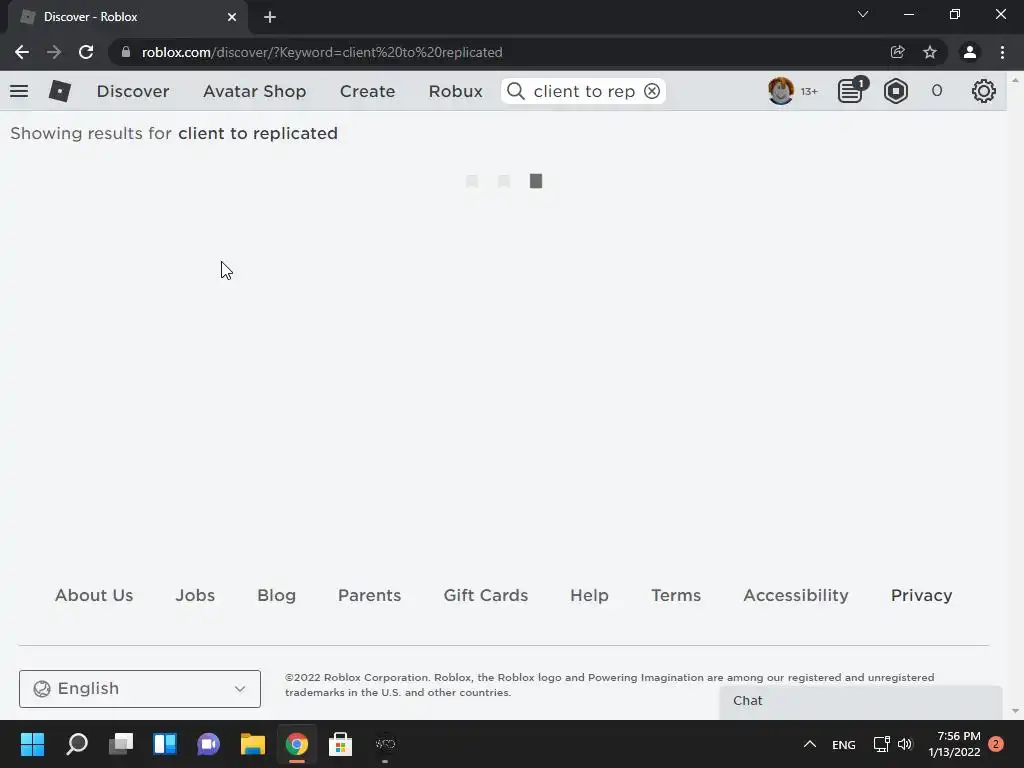Open the user avatar profile
1024x768 pixels.
780,91
